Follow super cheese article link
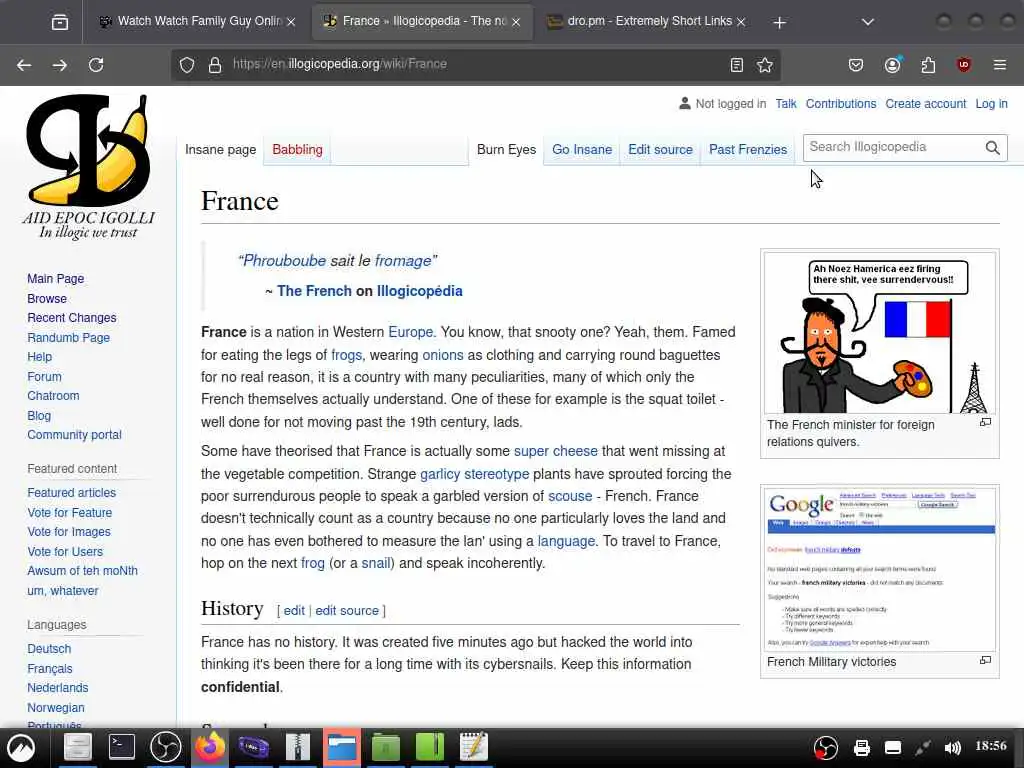Image resolution: width=1024 pixels, height=768 pixels. point(556,451)
